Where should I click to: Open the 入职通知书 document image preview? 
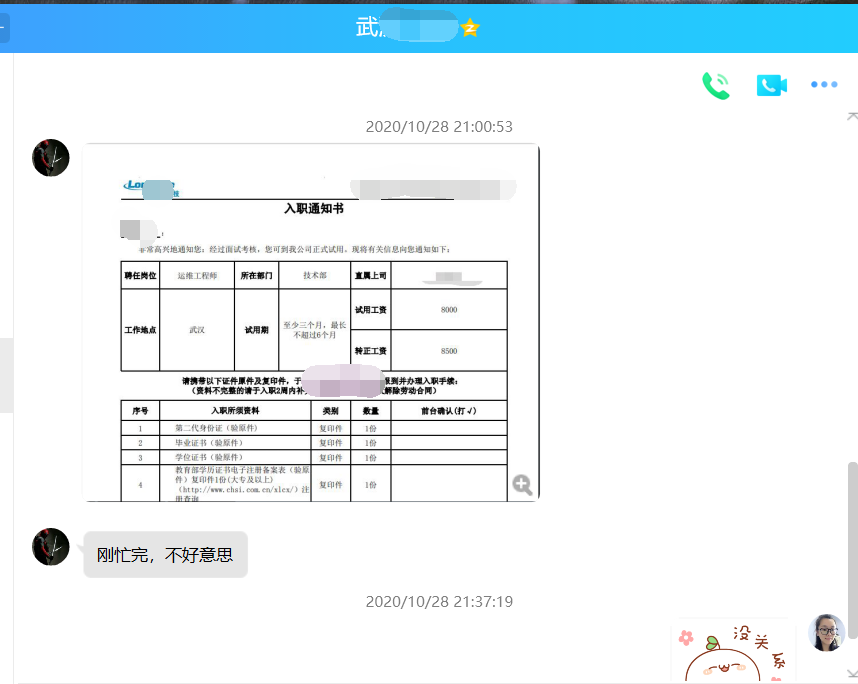[x=311, y=322]
